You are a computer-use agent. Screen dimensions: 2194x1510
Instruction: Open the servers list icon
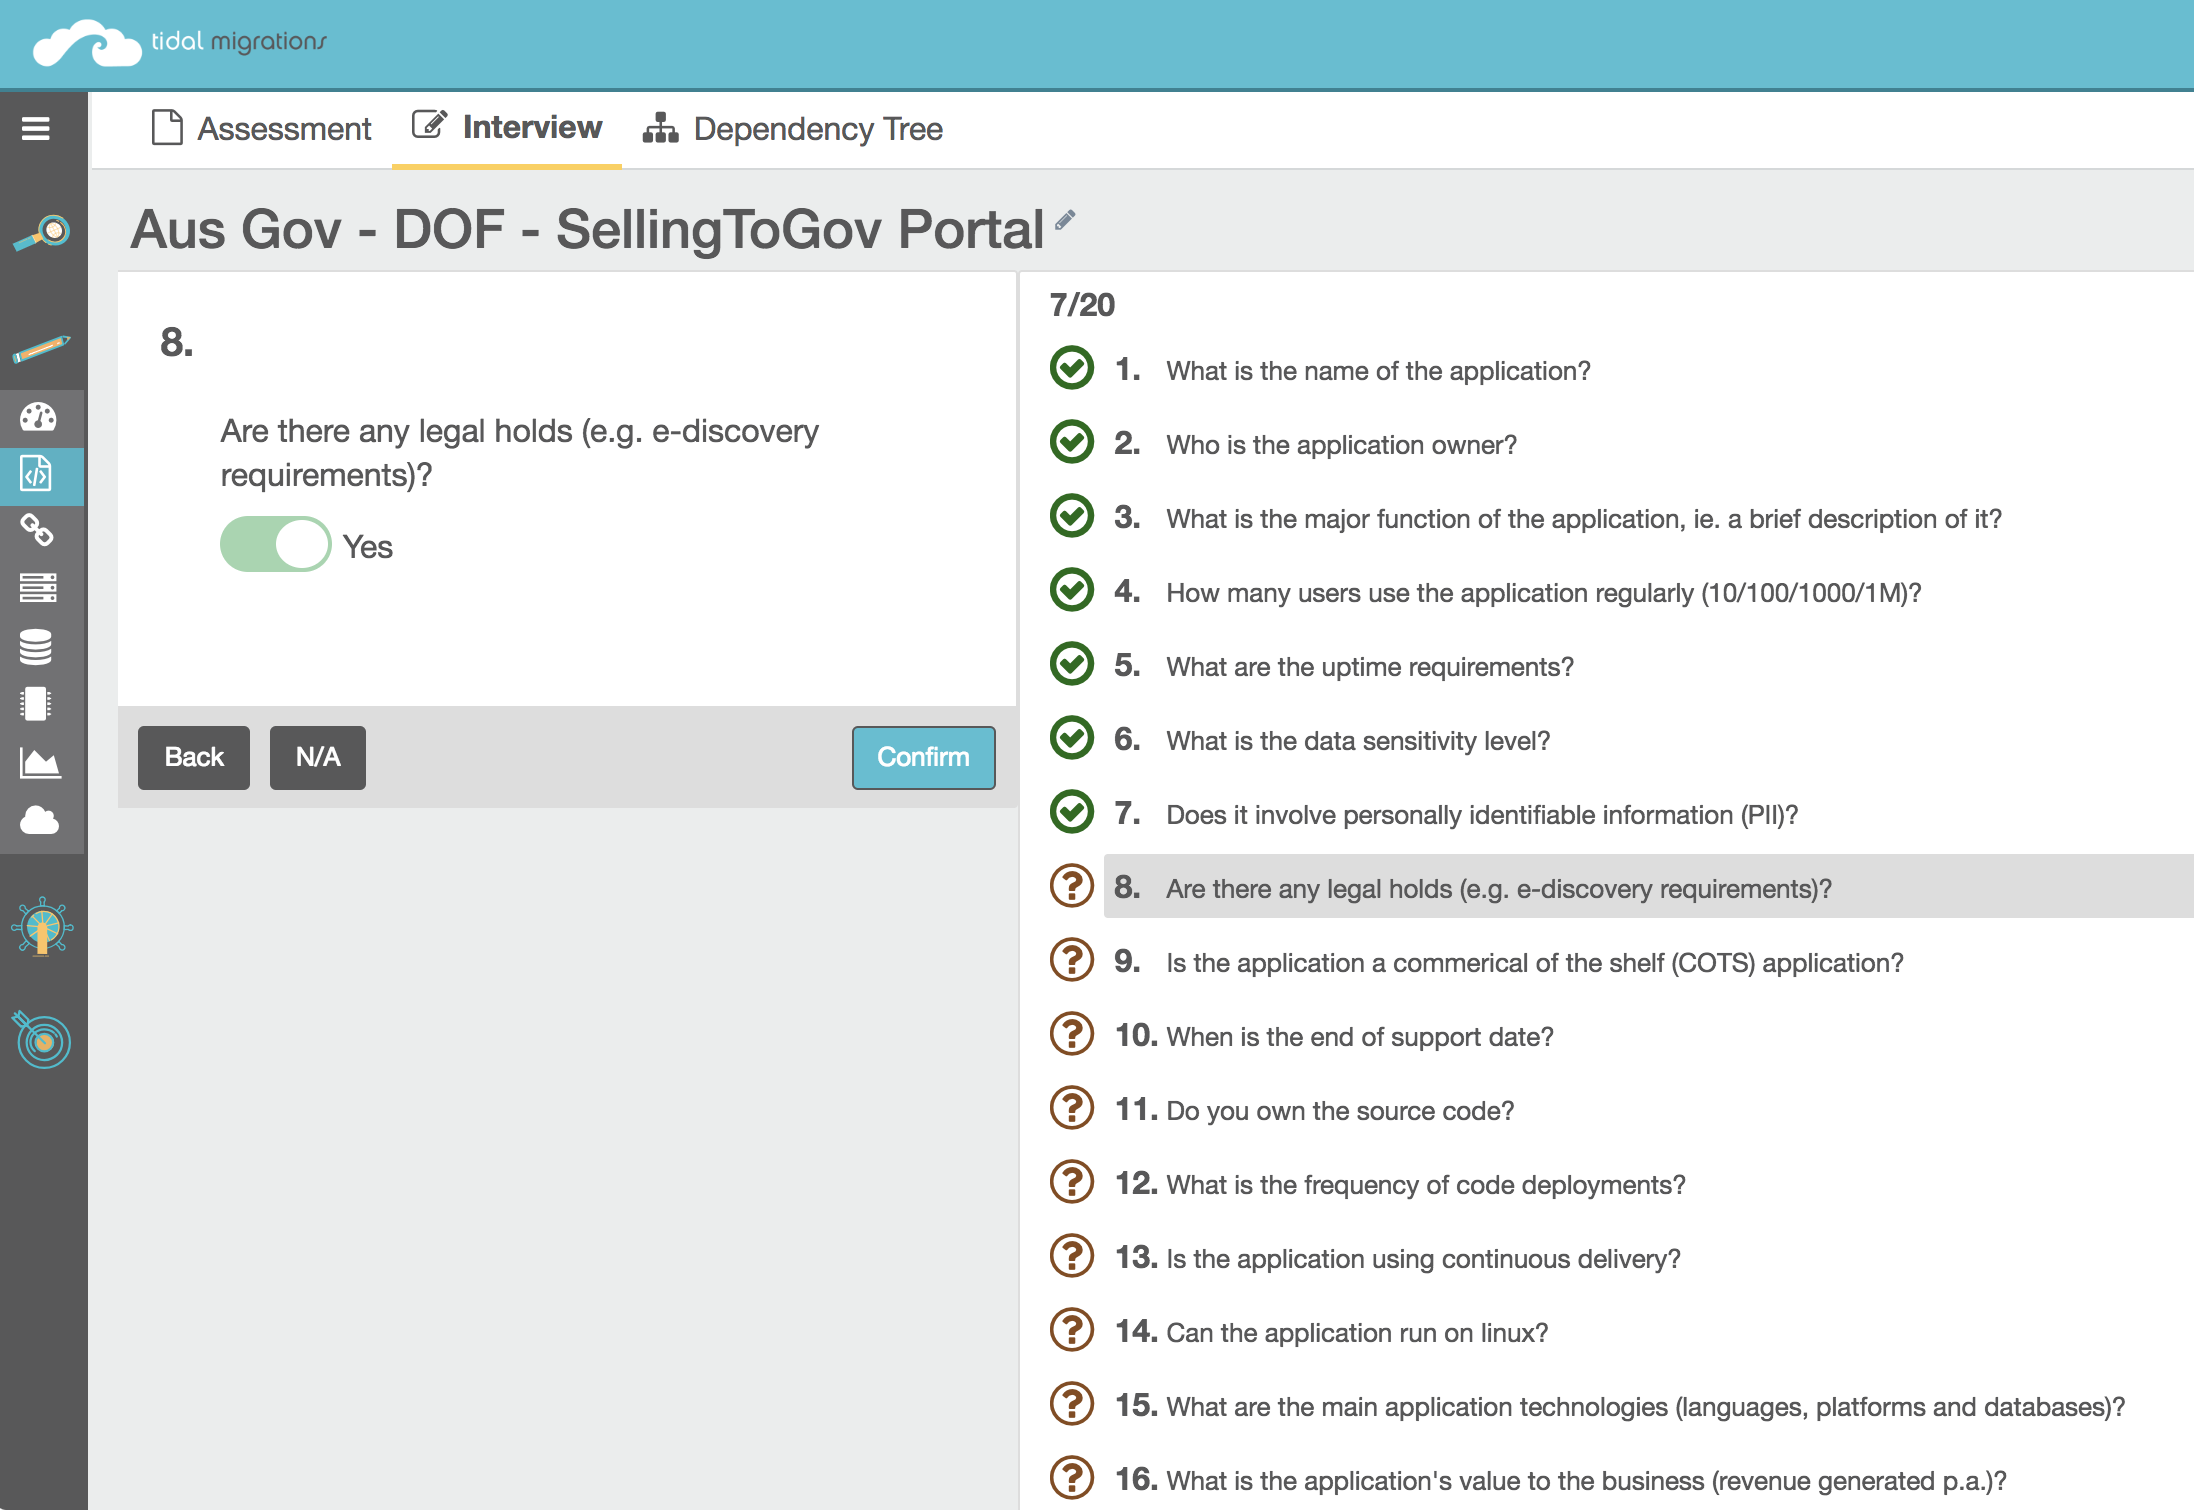(x=38, y=588)
